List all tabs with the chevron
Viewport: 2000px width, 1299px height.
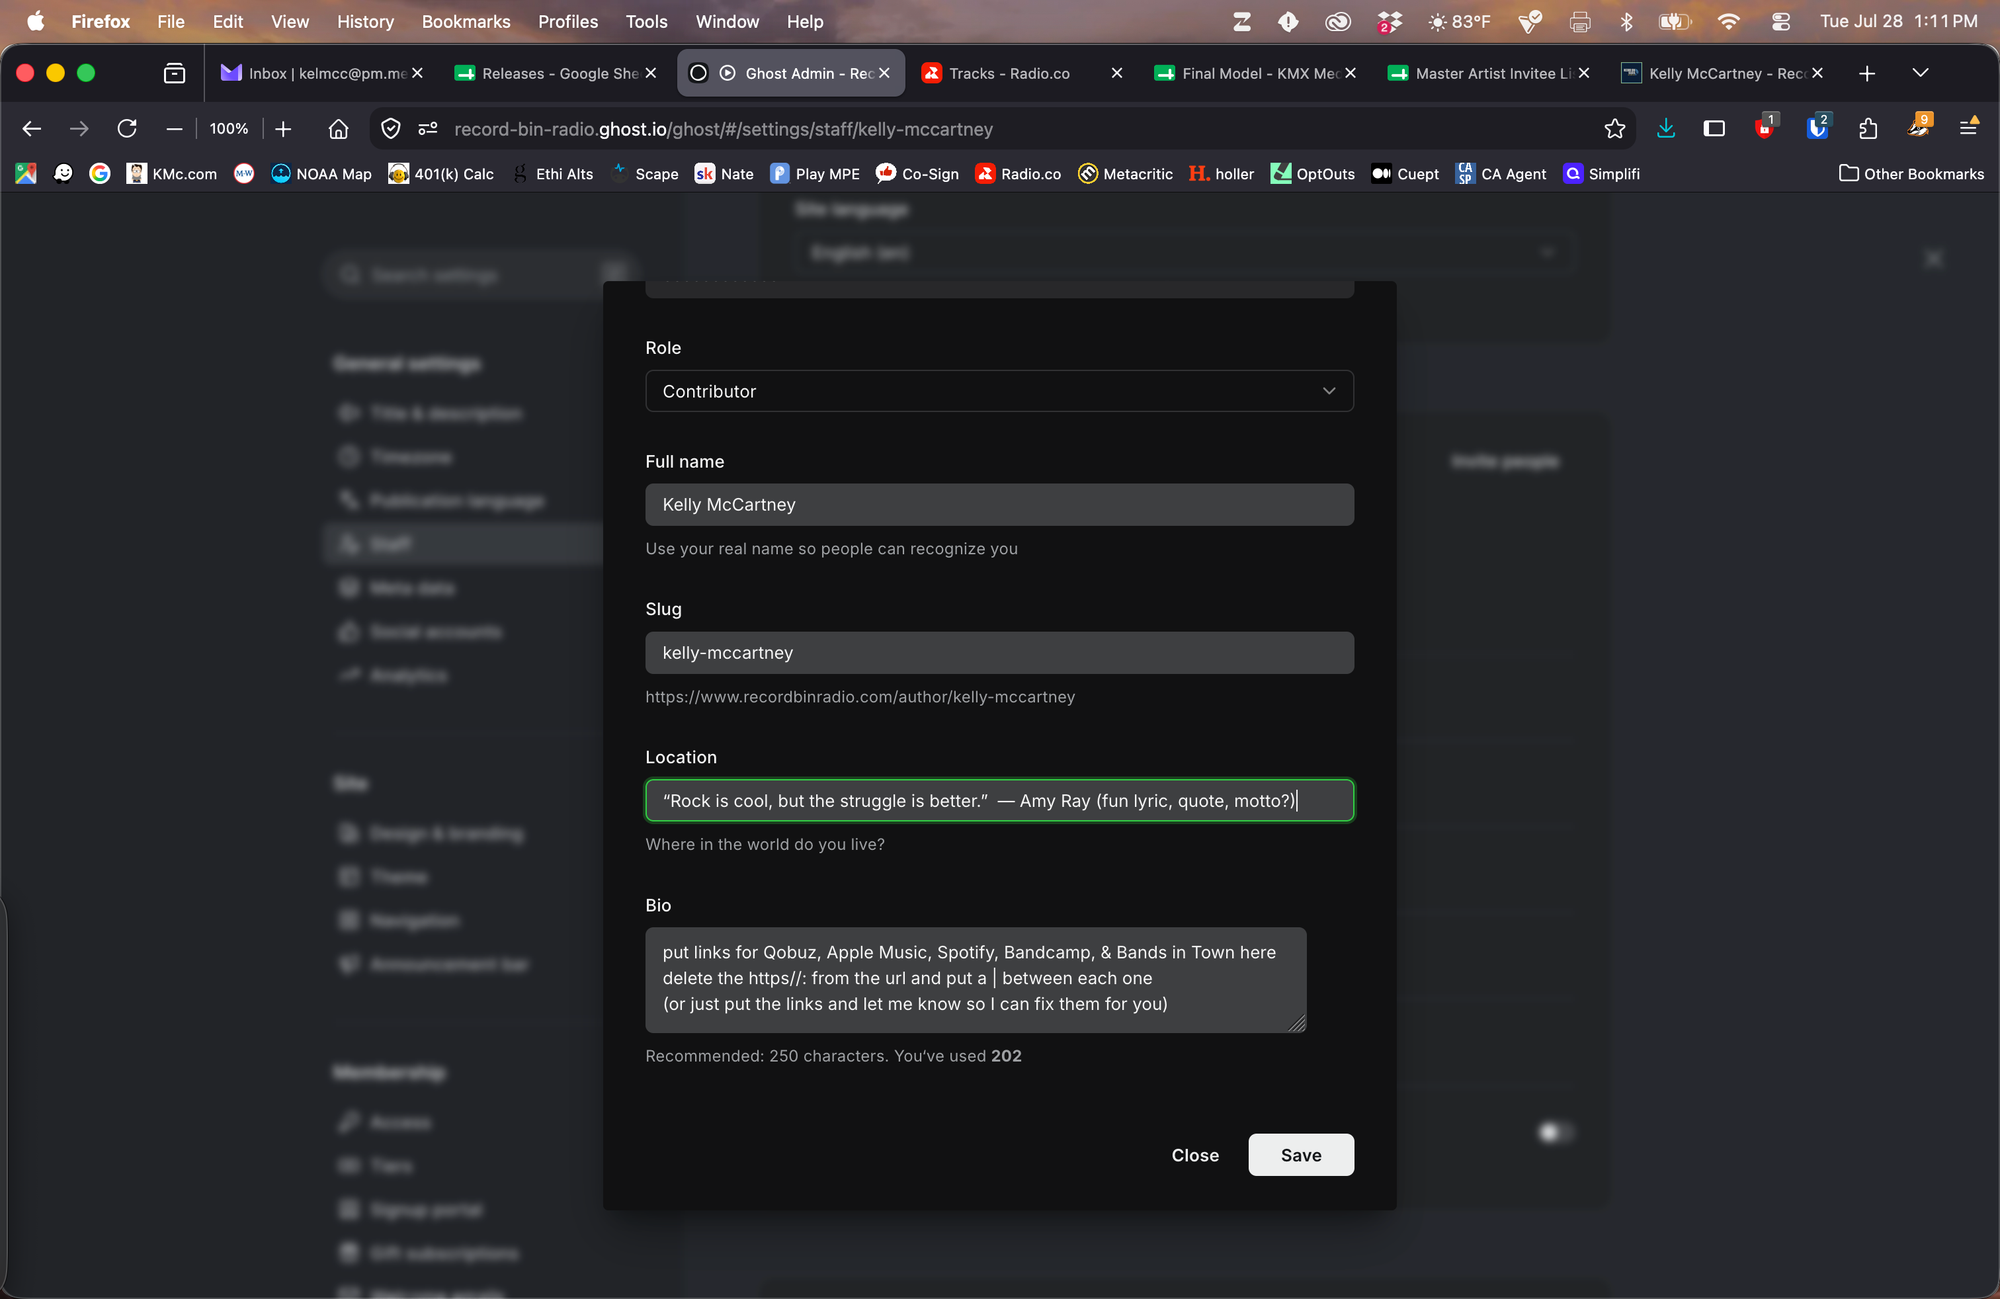pyautogui.click(x=1920, y=73)
